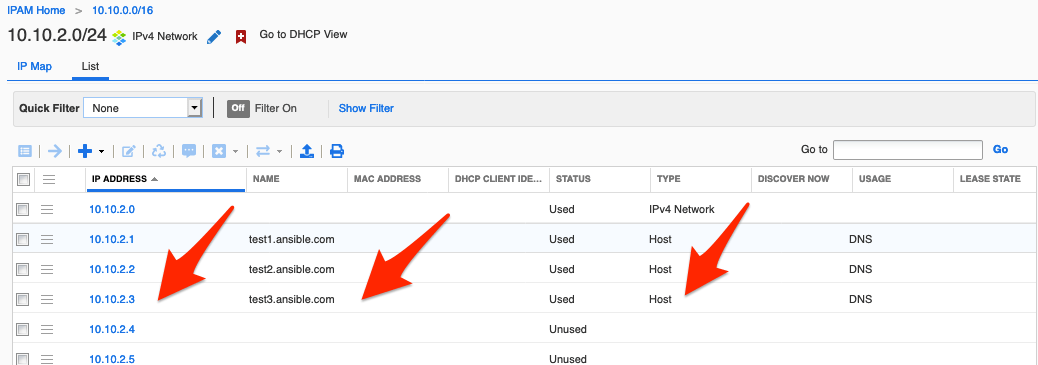Image resolution: width=1038 pixels, height=365 pixels.
Task: Click the speech bubble comment icon
Action: (x=189, y=151)
